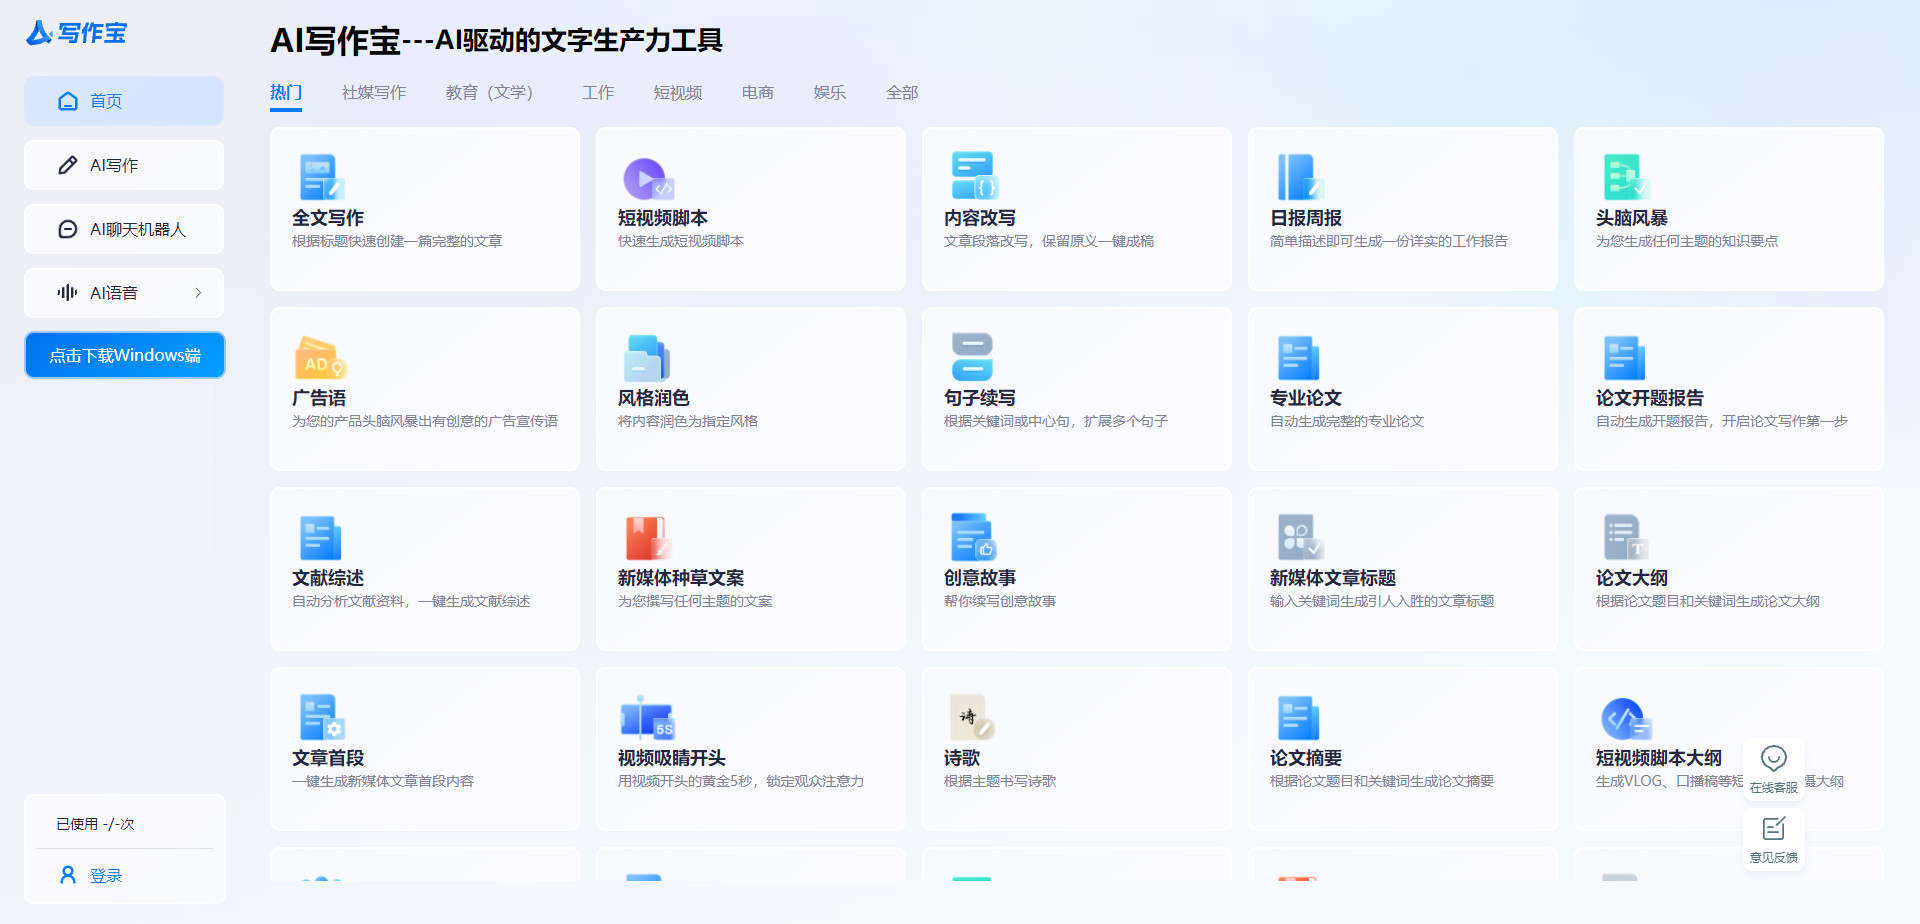The width and height of the screenshot is (1920, 924).
Task: Click the user profile icon beside 登录
Action: coord(68,875)
